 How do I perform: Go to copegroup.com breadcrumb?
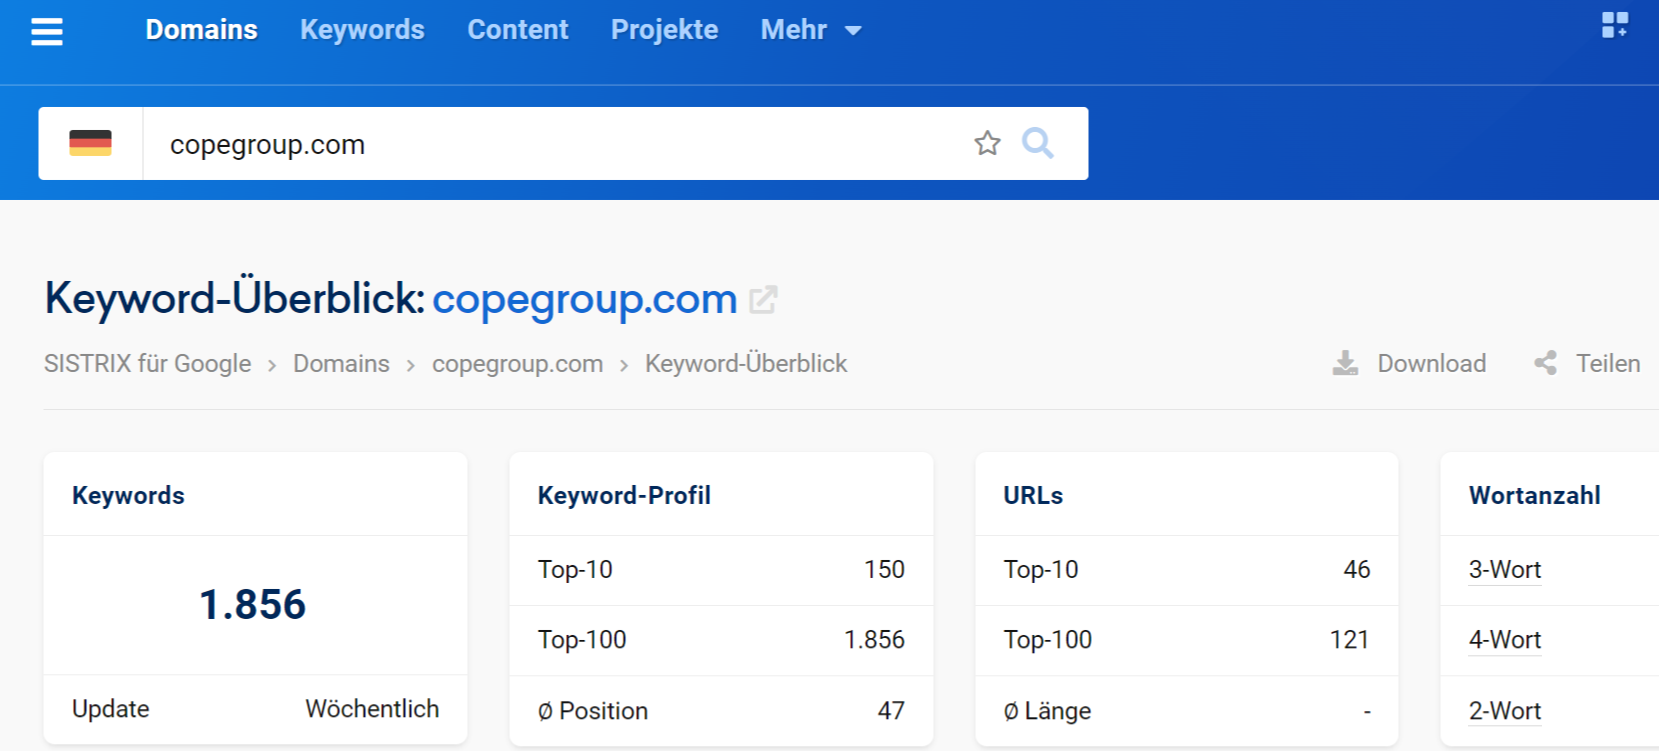pyautogui.click(x=517, y=364)
